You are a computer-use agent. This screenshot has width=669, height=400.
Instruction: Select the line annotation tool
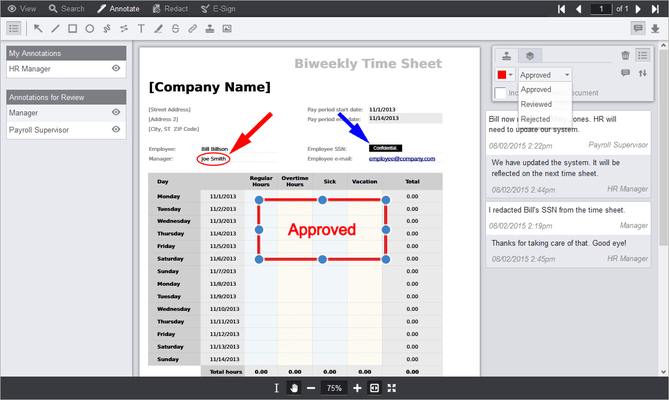(x=55, y=29)
